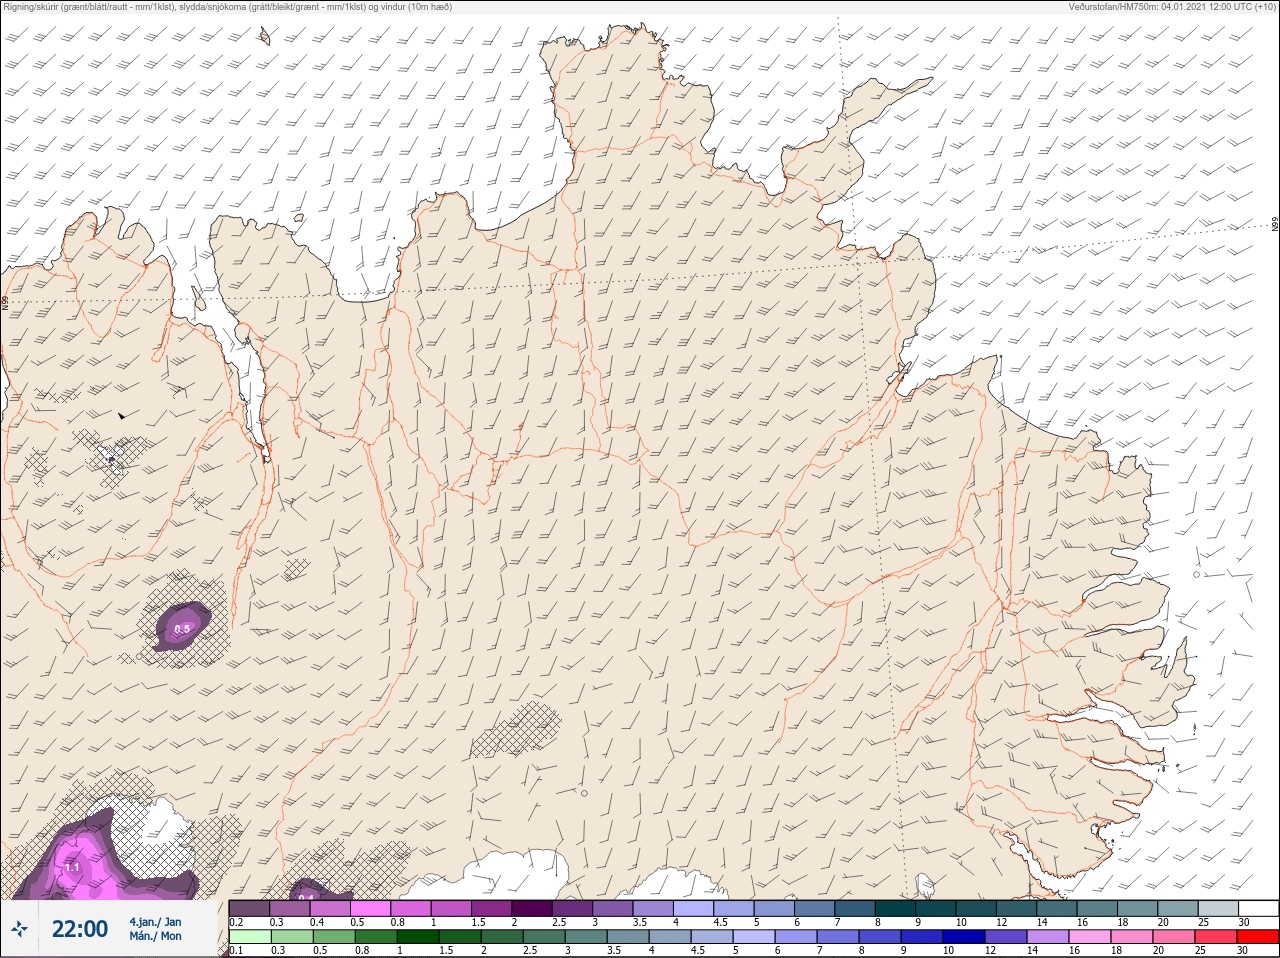Select the light lavender 4.5 swatch in rain legend
This screenshot has height=958, width=1280.
[712, 937]
